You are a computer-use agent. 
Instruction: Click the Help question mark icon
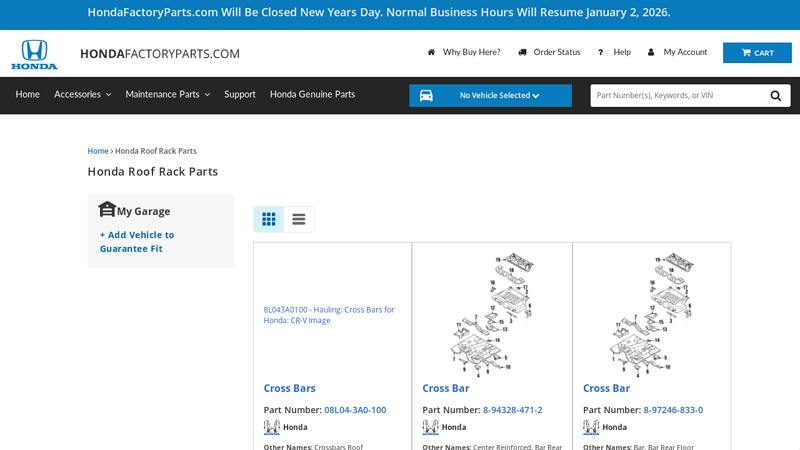click(x=600, y=52)
